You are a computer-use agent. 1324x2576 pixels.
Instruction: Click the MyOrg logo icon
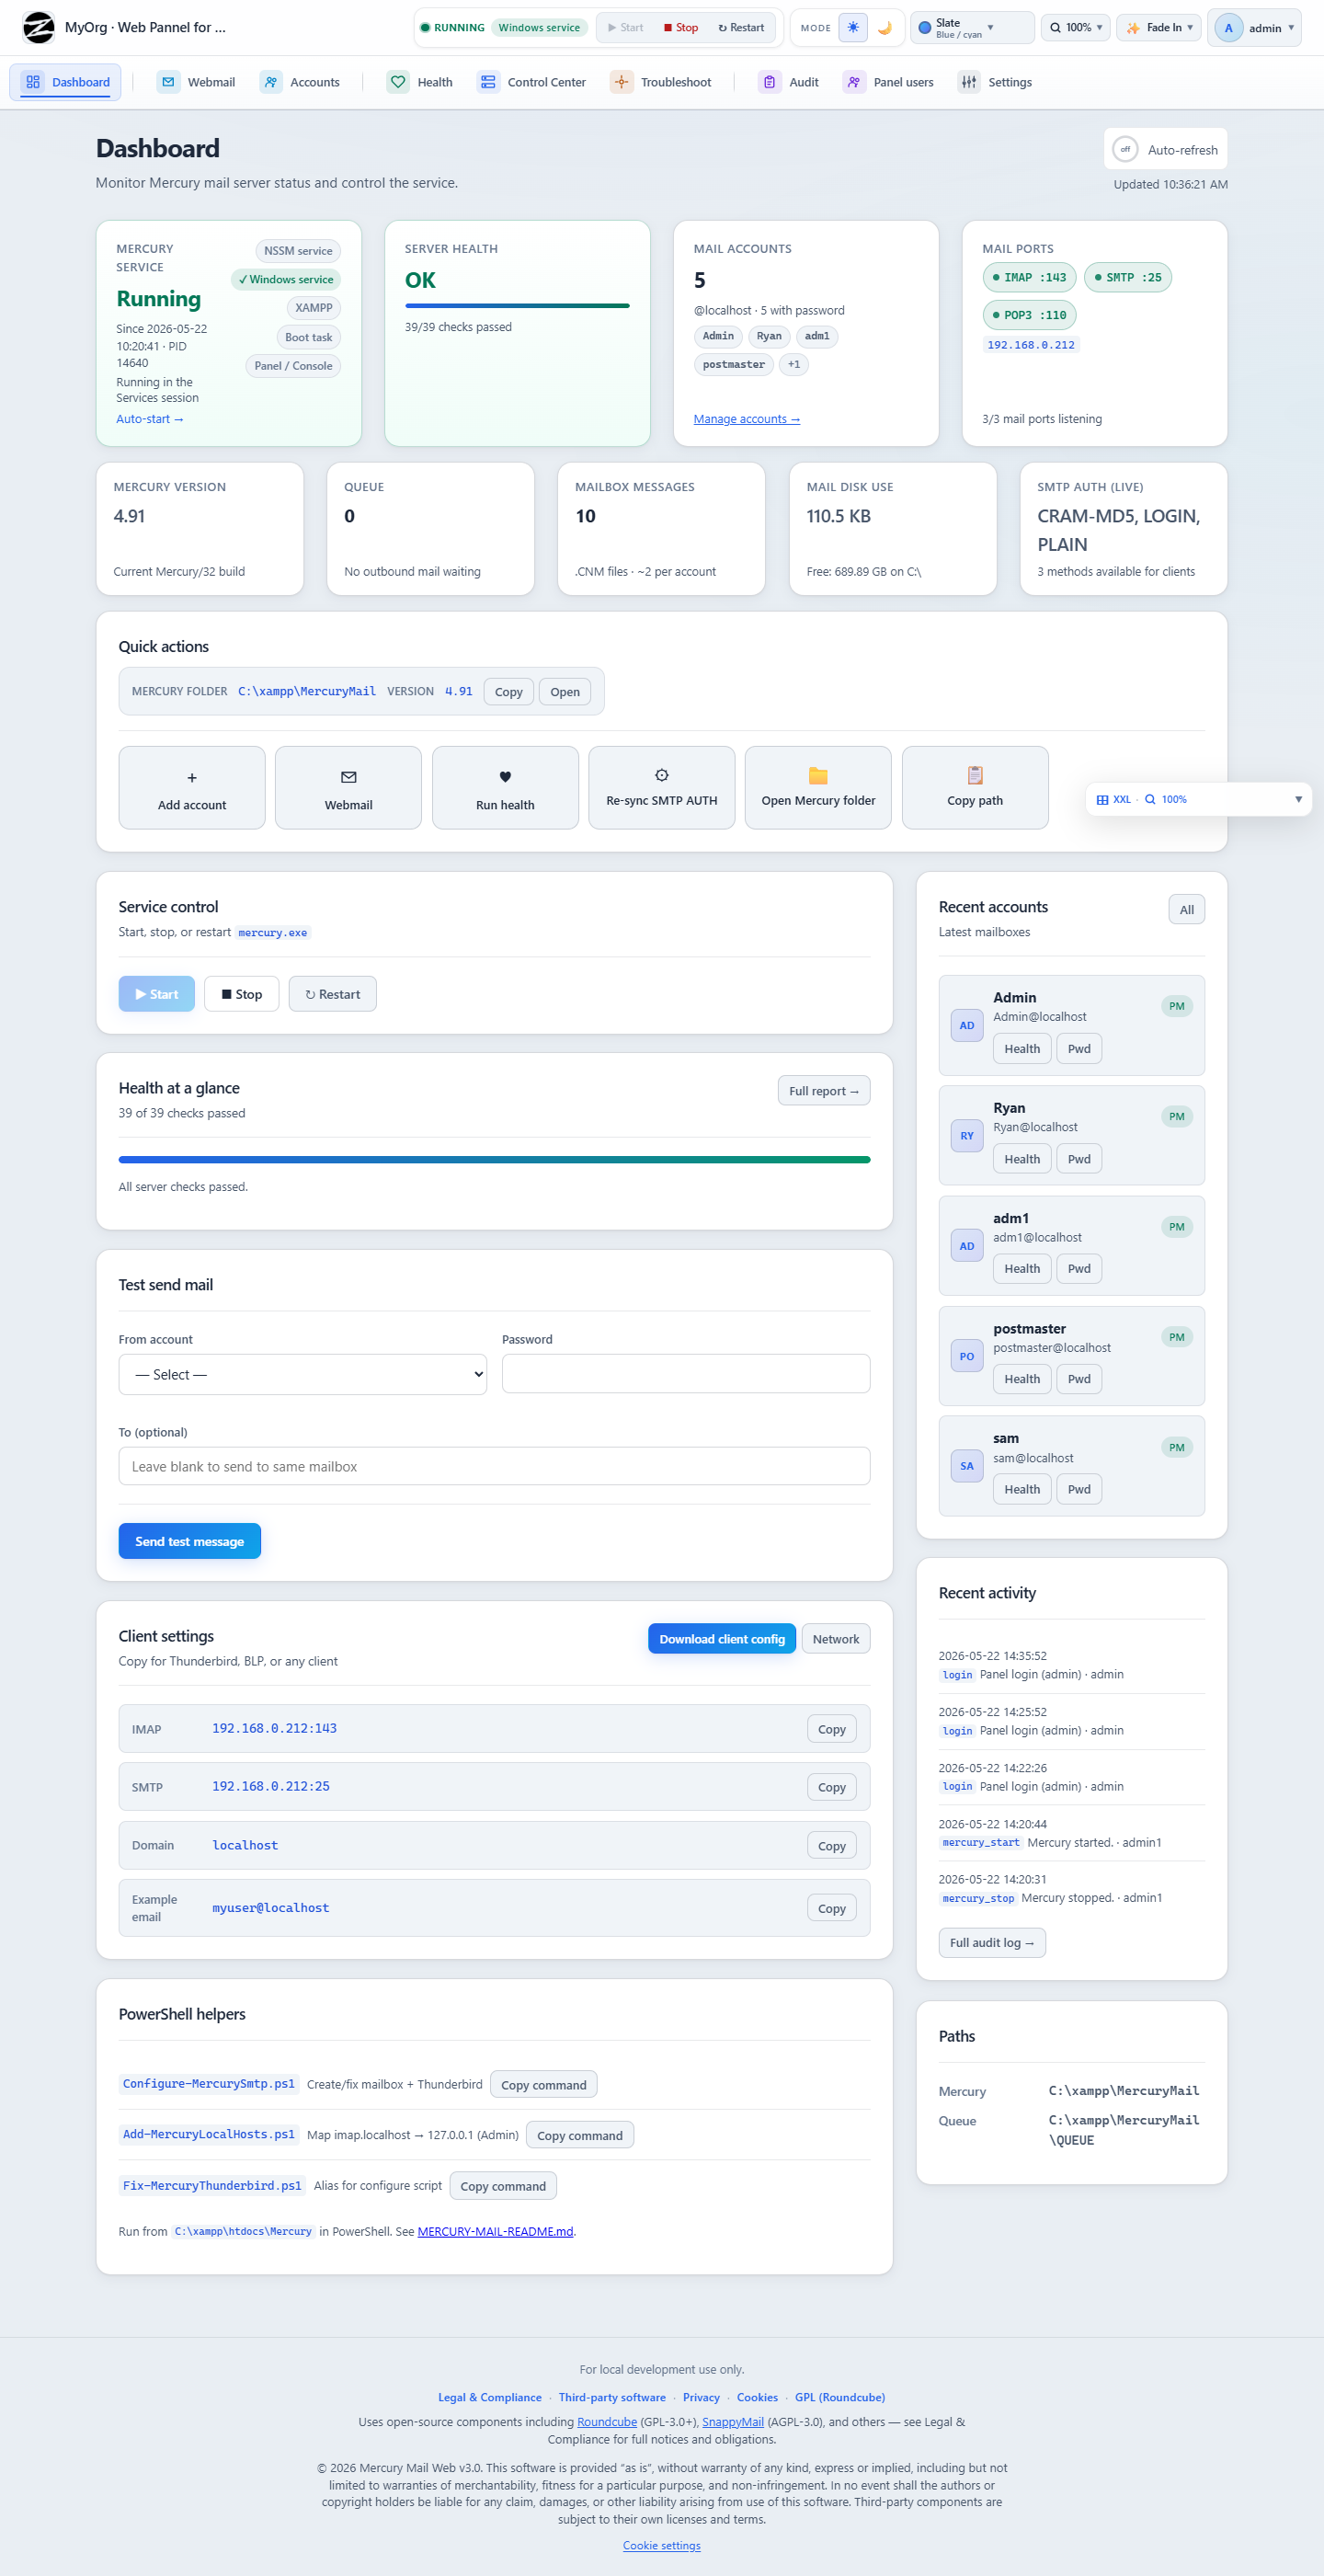click(x=39, y=27)
